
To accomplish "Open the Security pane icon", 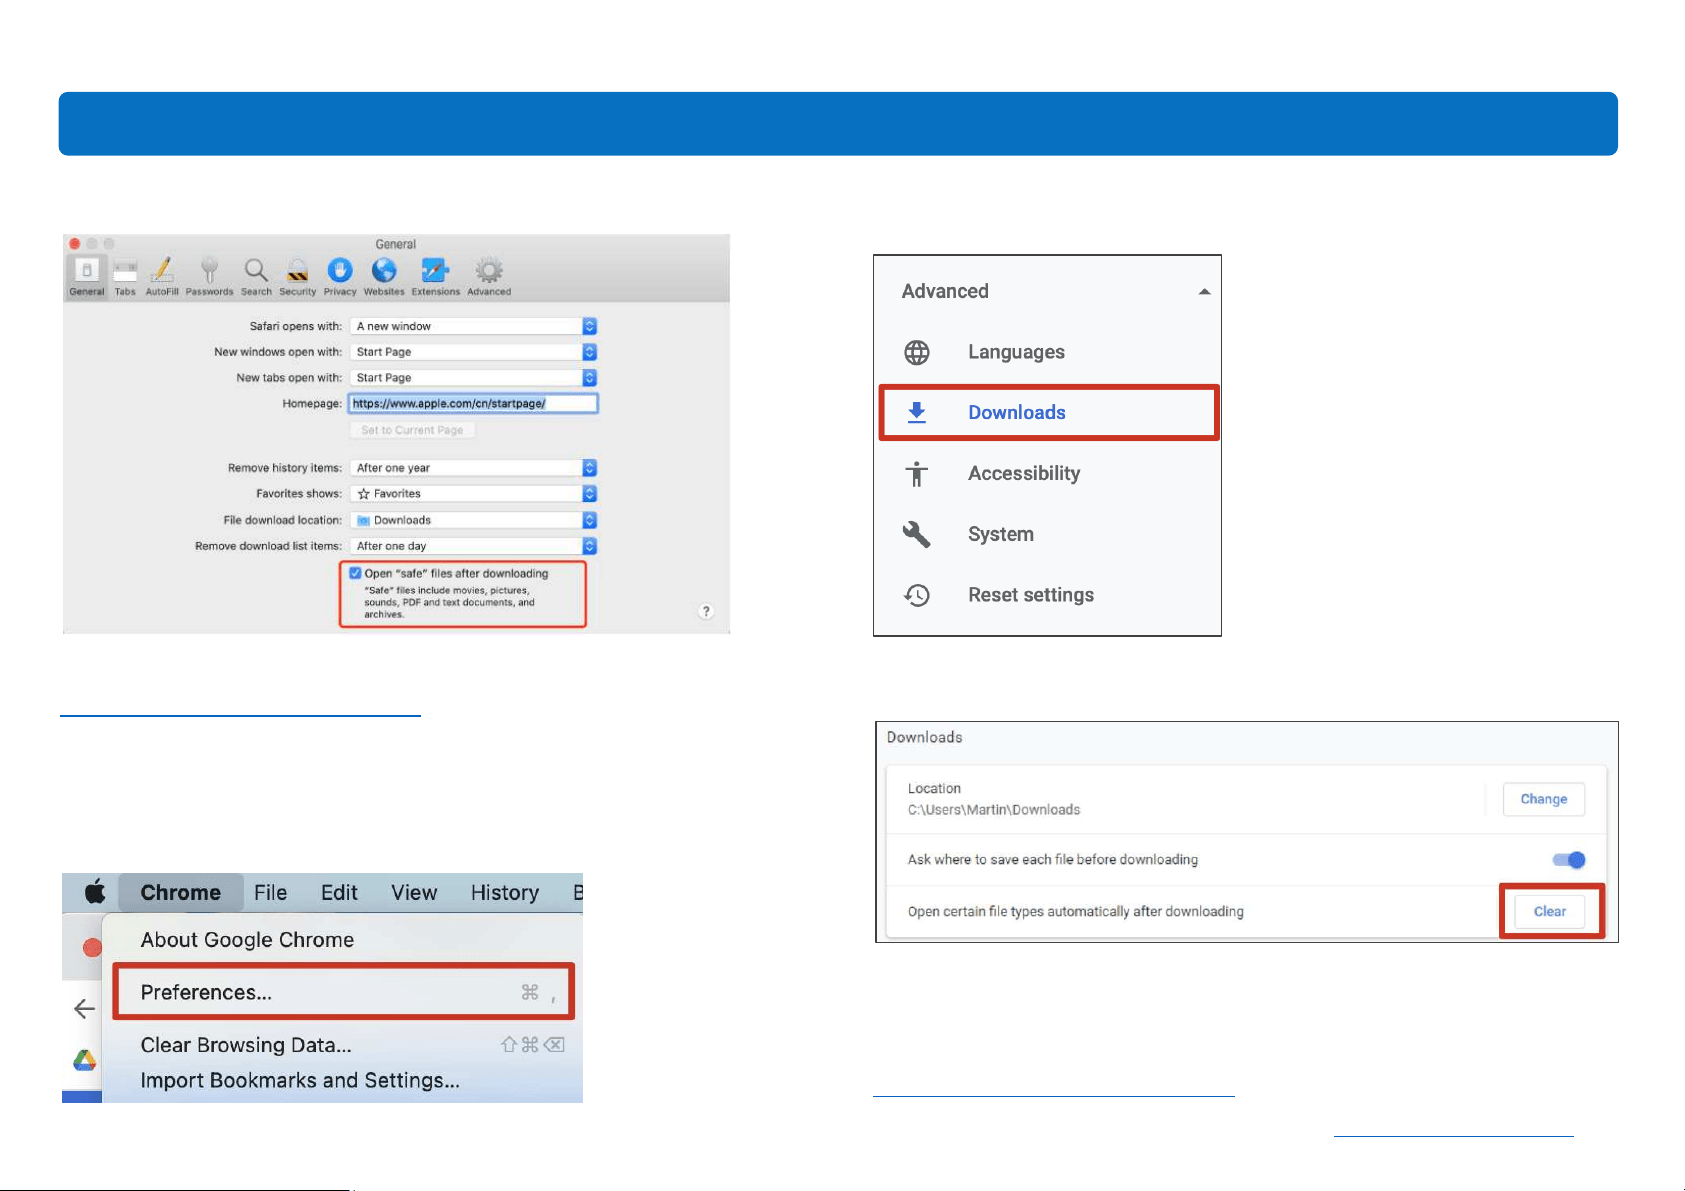I will (x=297, y=277).
